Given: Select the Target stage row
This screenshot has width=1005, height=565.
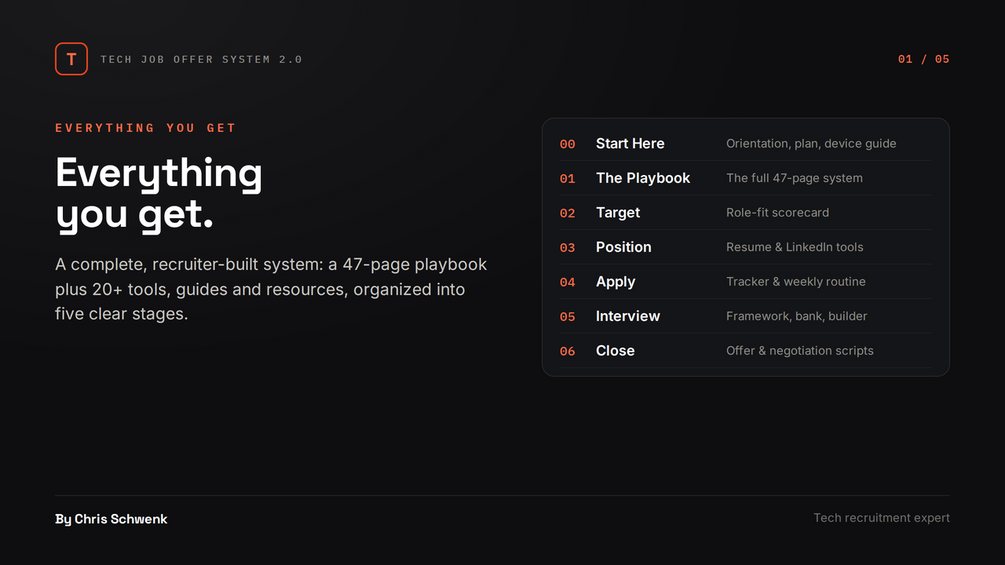Looking at the screenshot, I should coord(745,213).
